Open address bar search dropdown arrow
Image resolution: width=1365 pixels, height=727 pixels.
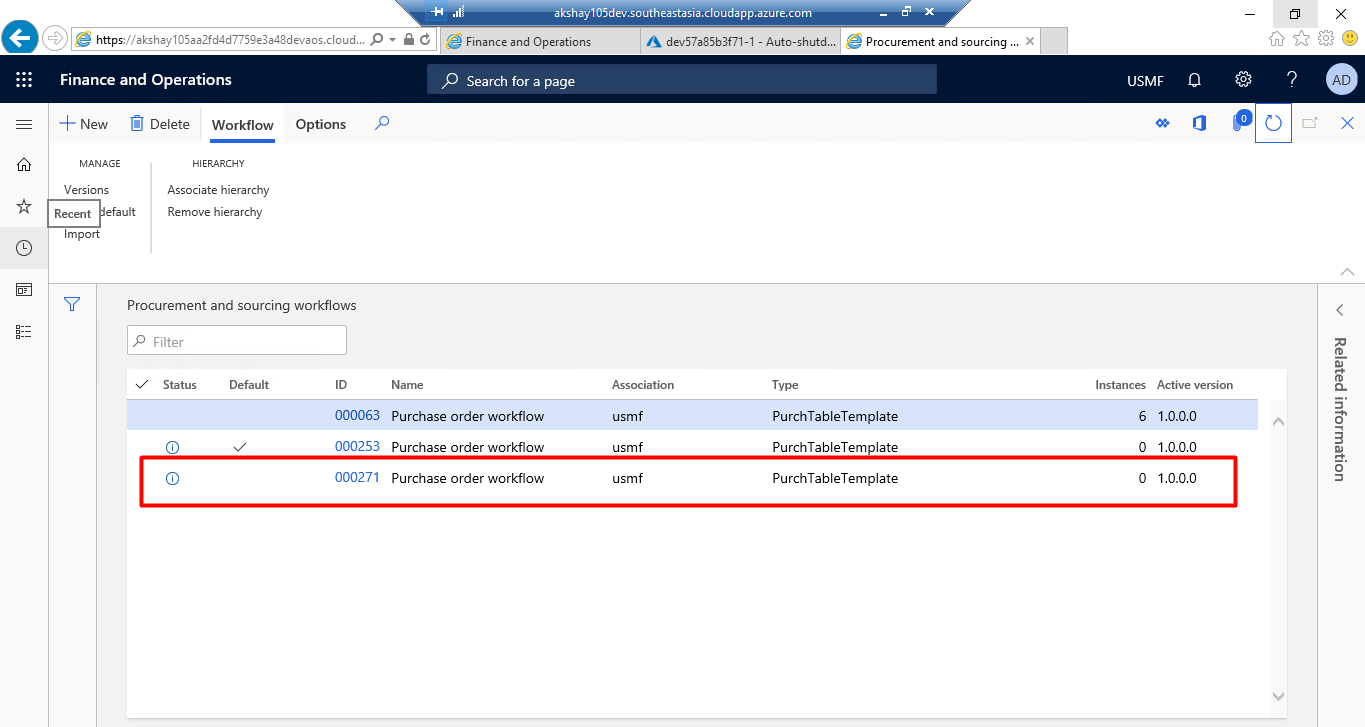click(392, 40)
